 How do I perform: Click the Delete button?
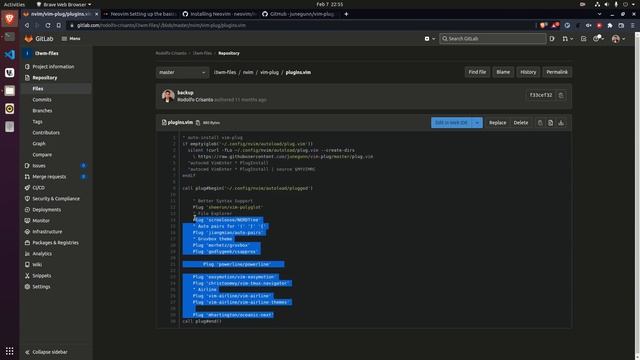tap(520, 123)
